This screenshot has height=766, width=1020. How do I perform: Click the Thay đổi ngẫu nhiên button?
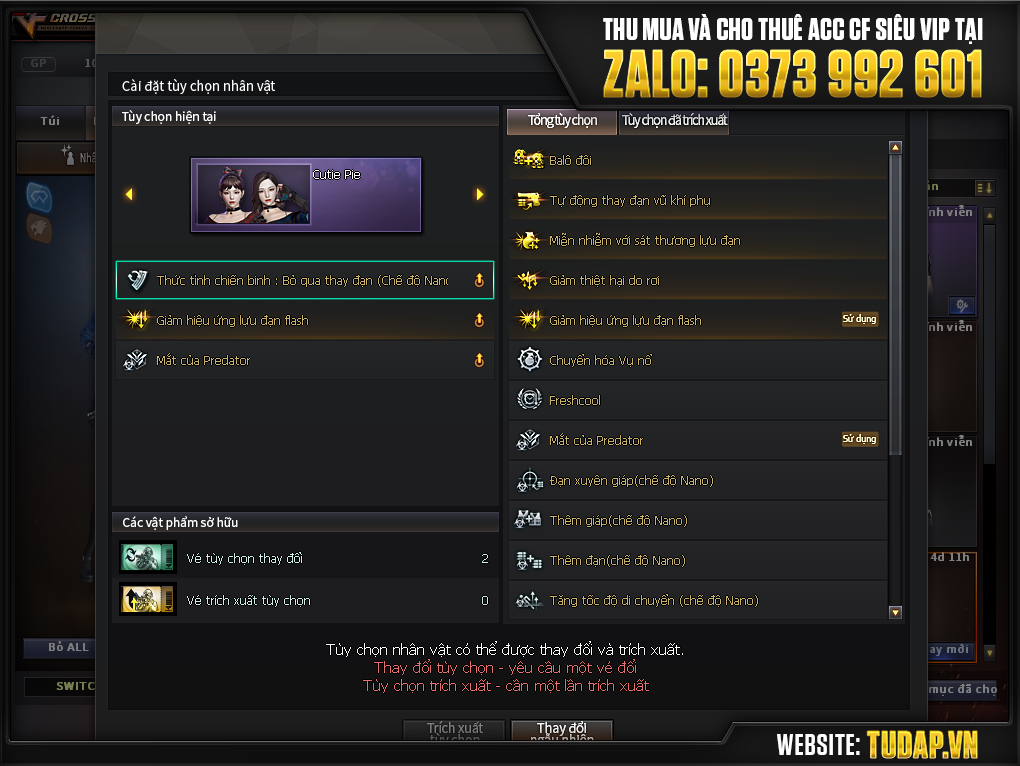click(x=562, y=730)
